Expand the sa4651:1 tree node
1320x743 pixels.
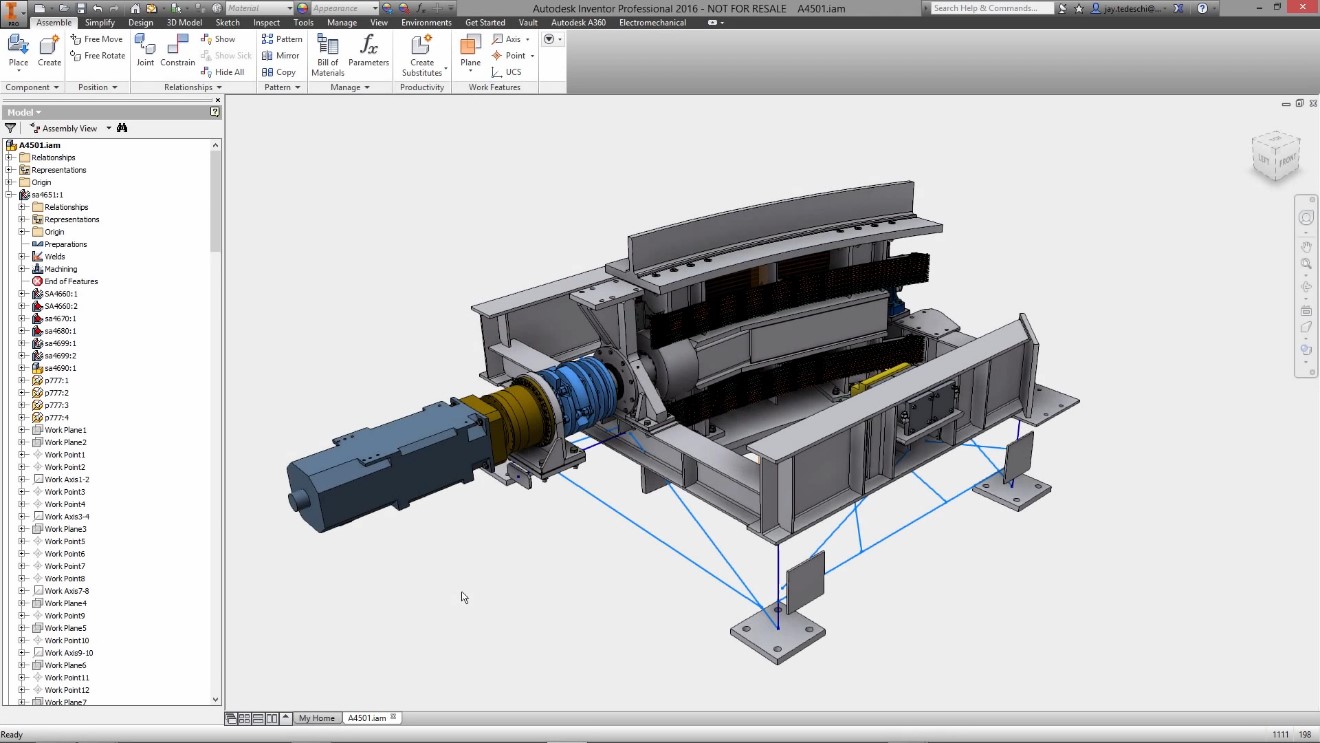coord(9,195)
